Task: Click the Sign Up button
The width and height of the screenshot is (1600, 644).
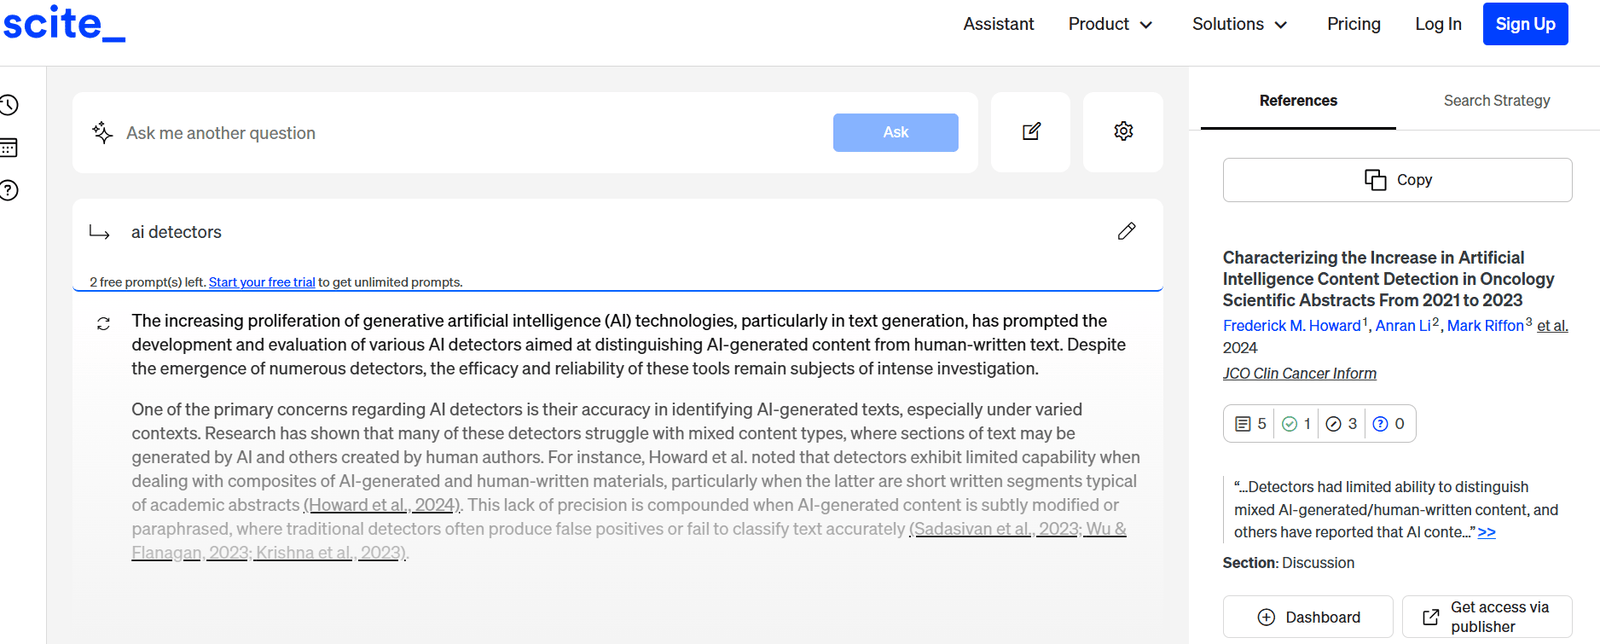Action: click(1525, 24)
